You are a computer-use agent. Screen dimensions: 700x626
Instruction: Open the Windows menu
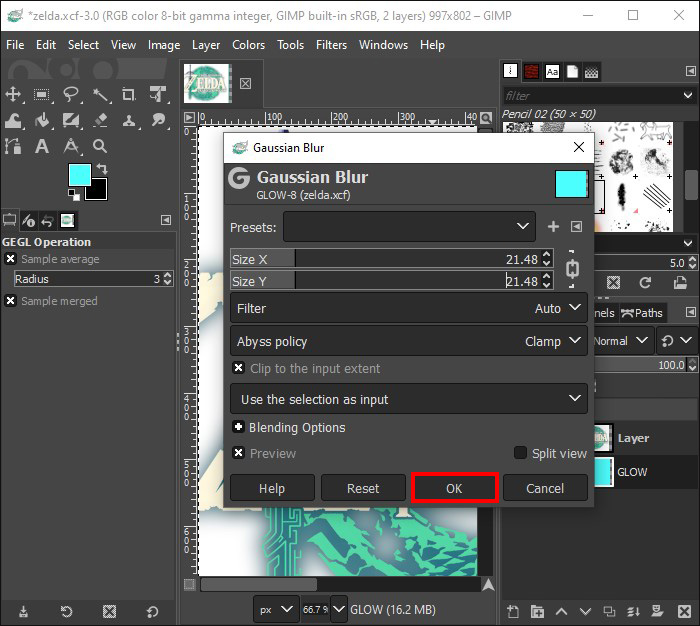click(383, 45)
